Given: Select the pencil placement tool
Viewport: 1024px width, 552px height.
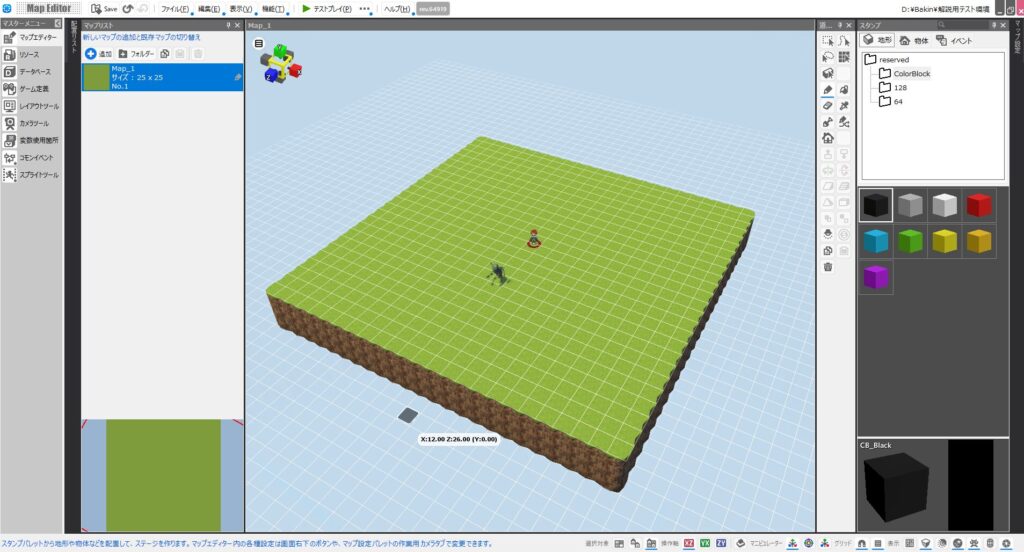Looking at the screenshot, I should 828,89.
